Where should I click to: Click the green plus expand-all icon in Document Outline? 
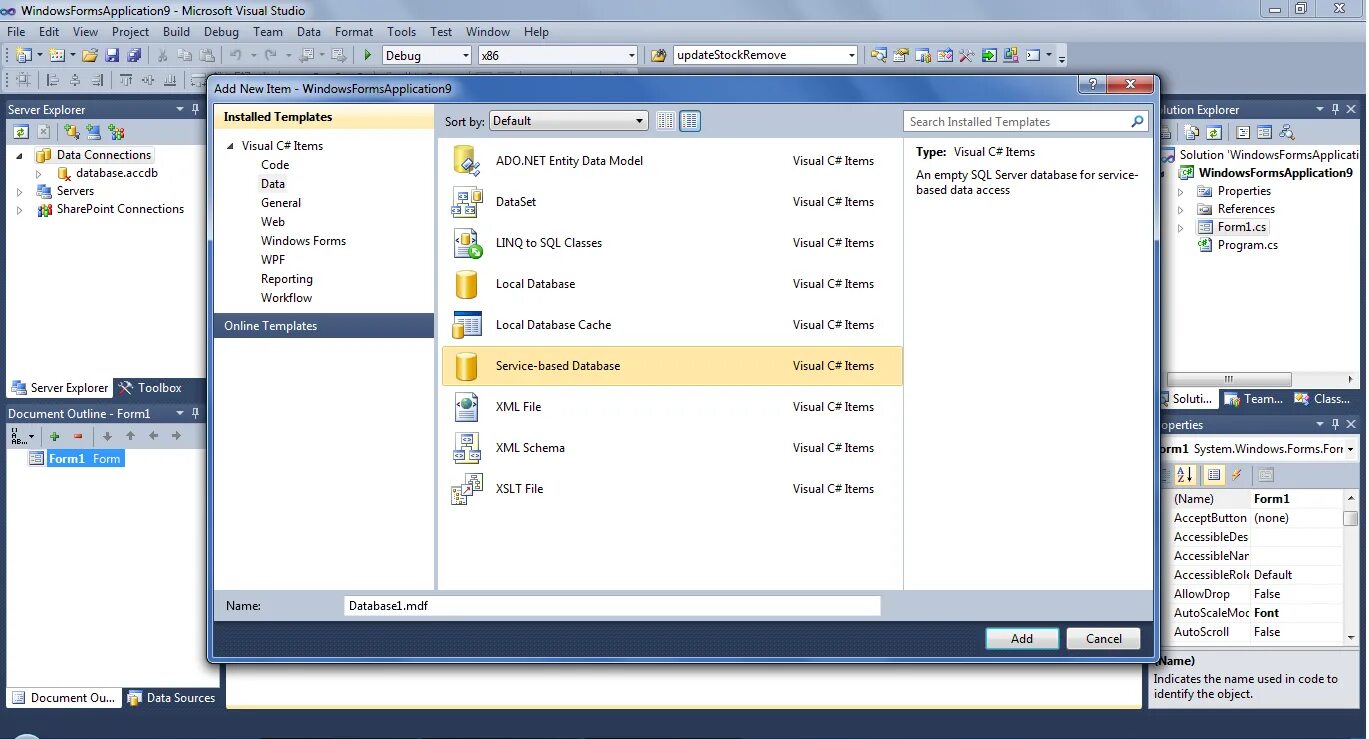(54, 436)
